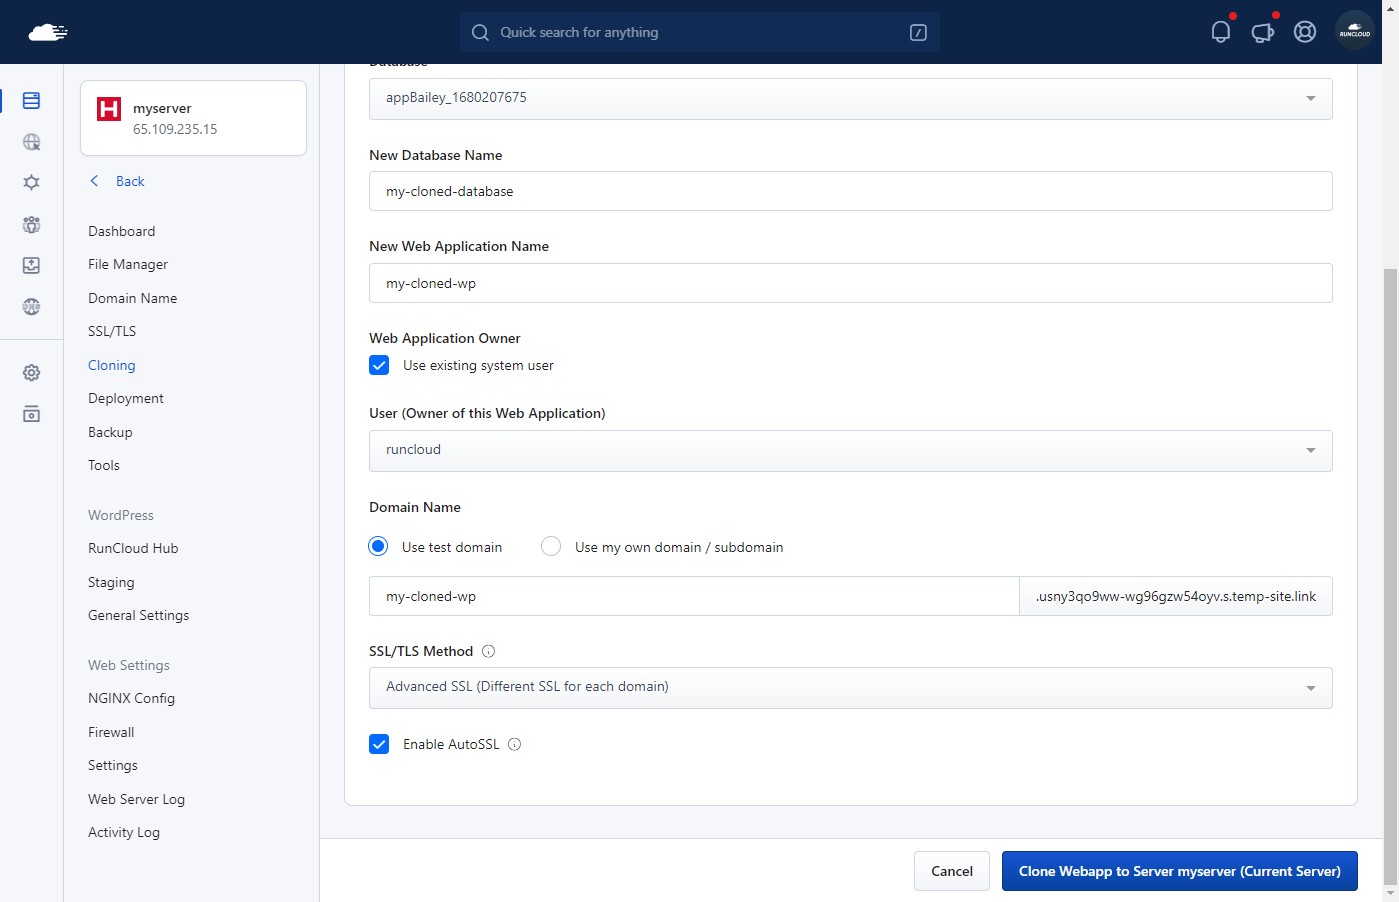Open WordPress General Settings
1399x902 pixels.
coord(139,615)
